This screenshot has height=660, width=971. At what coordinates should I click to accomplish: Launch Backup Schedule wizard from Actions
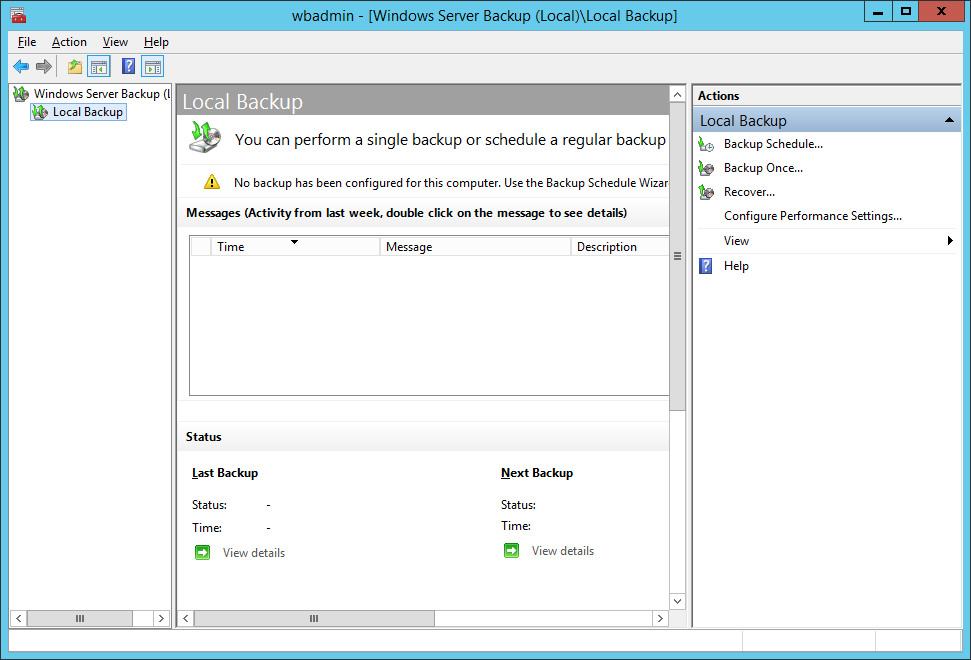click(x=772, y=144)
